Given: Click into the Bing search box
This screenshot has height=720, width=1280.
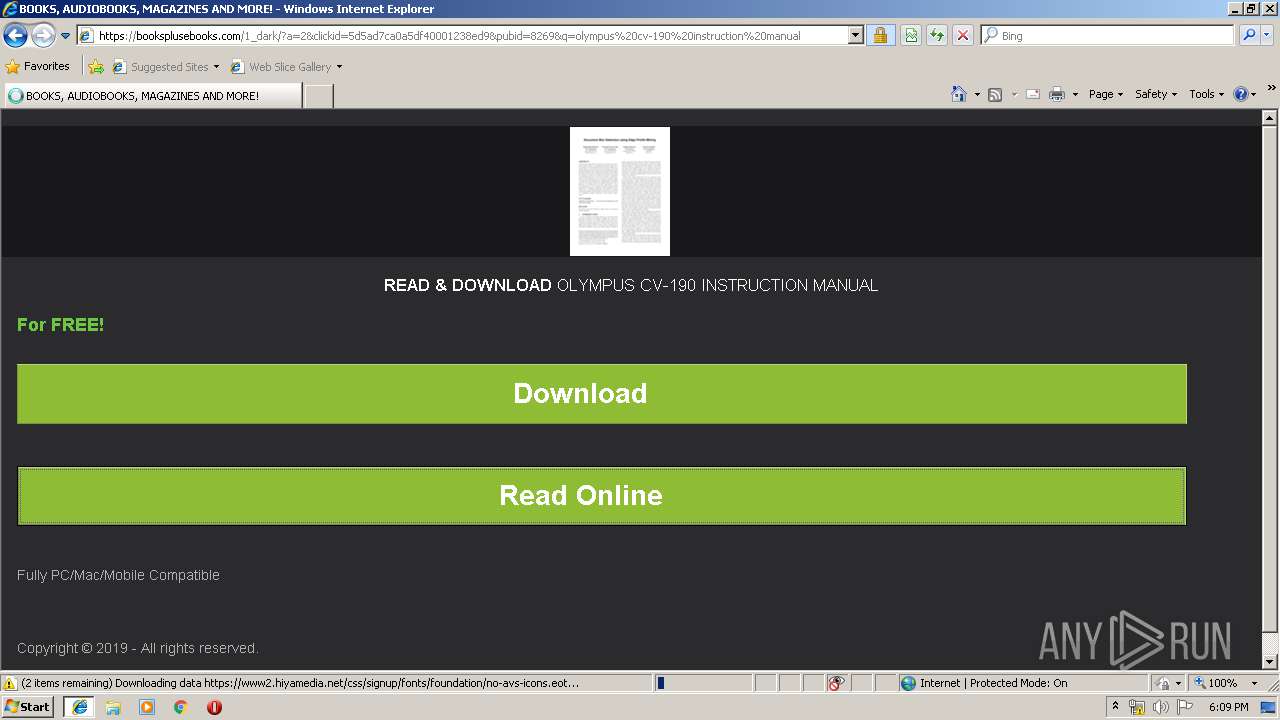Looking at the screenshot, I should coord(1115,36).
